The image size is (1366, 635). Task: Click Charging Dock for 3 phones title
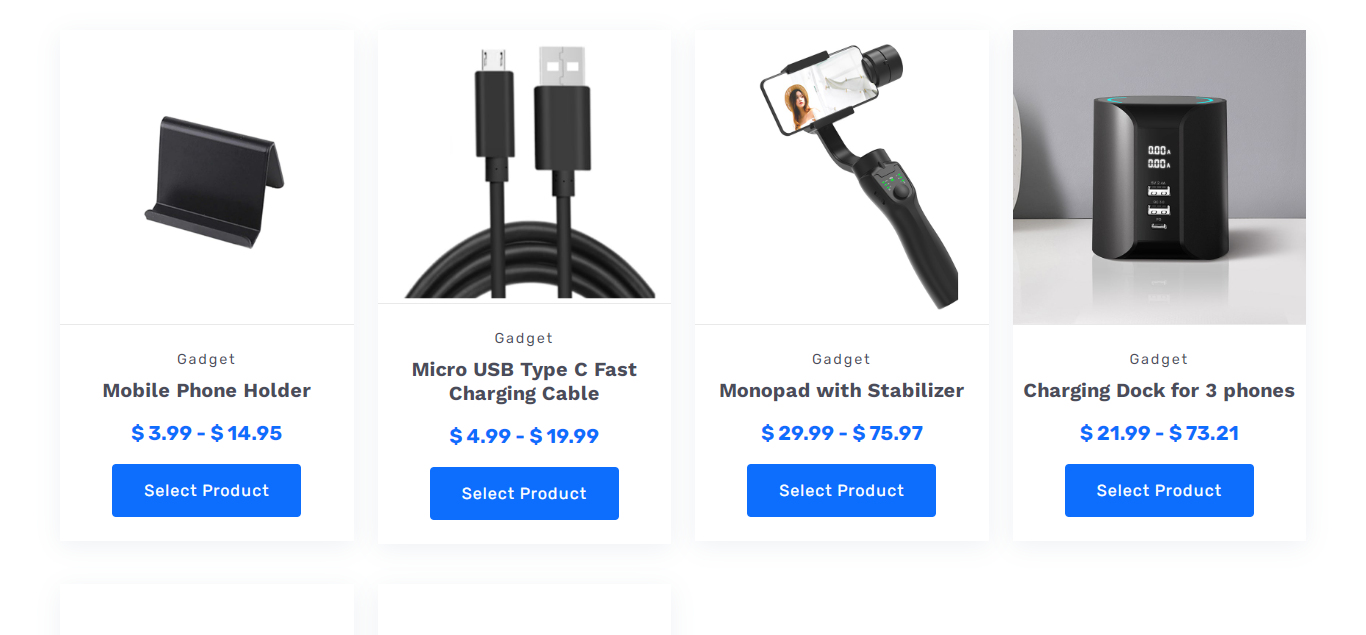pos(1159,390)
